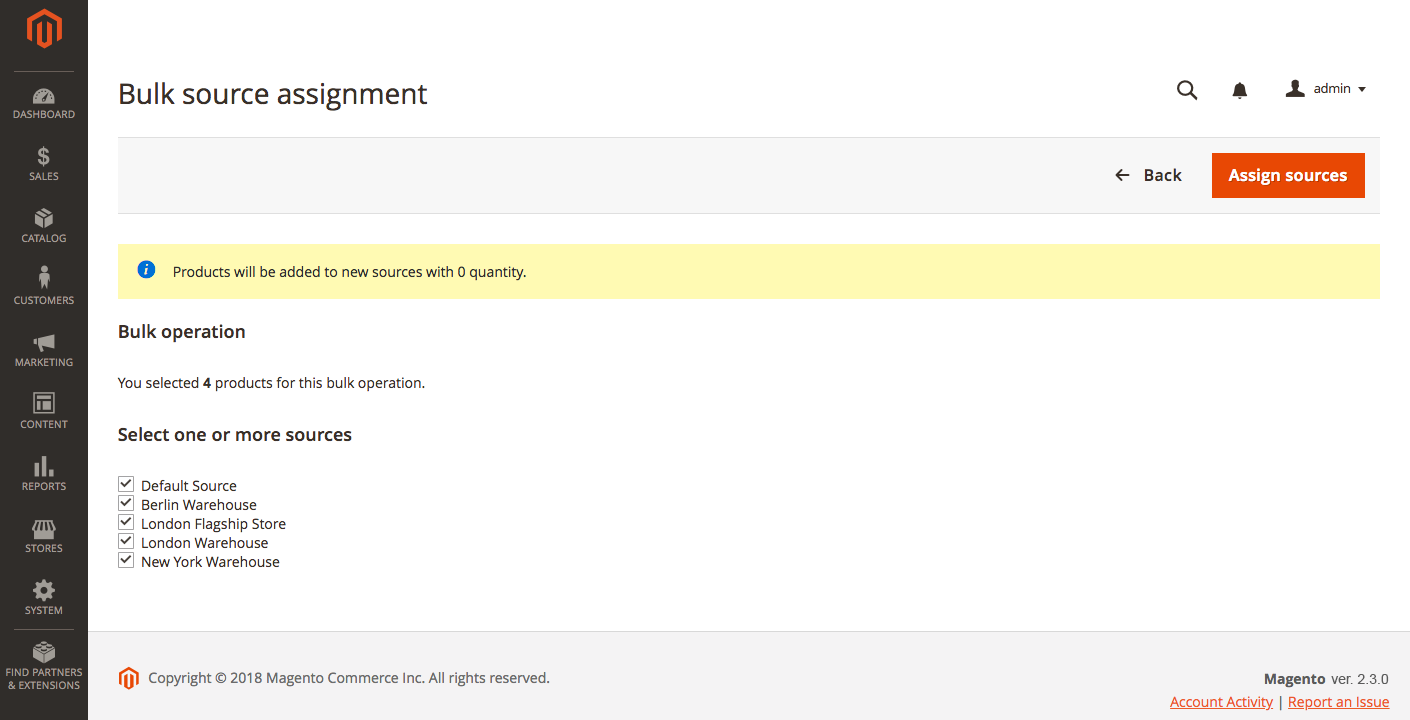
Task: Toggle the London Flagship Store checkbox
Action: coord(126,523)
